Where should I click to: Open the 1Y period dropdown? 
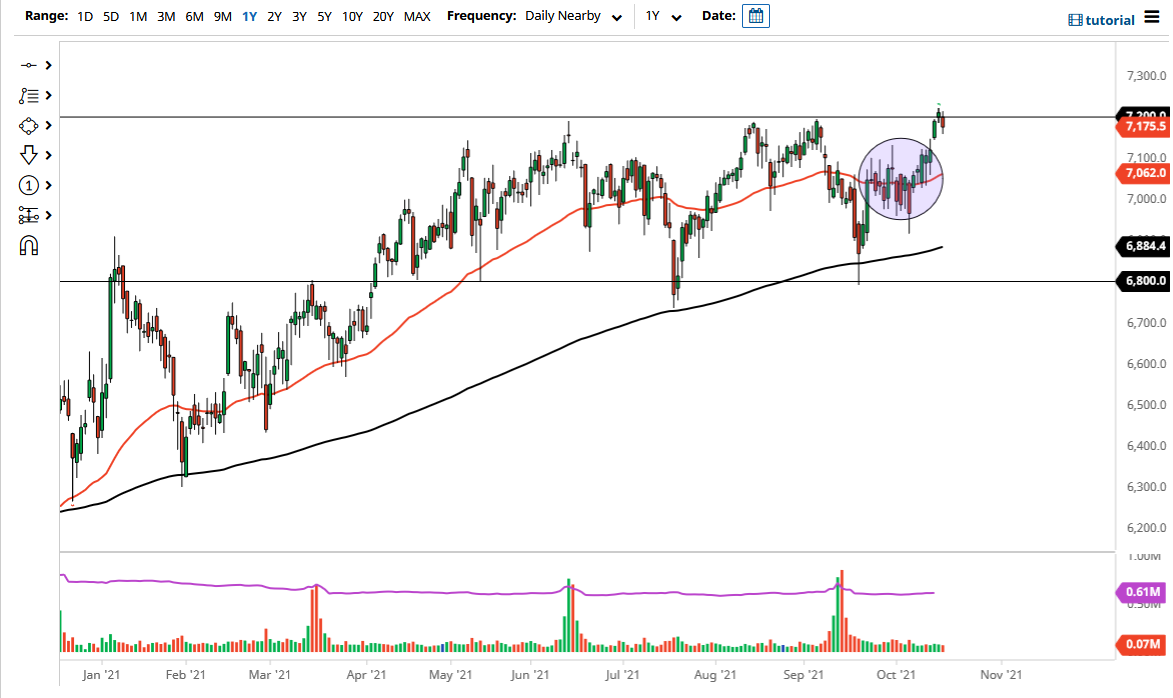coord(665,16)
